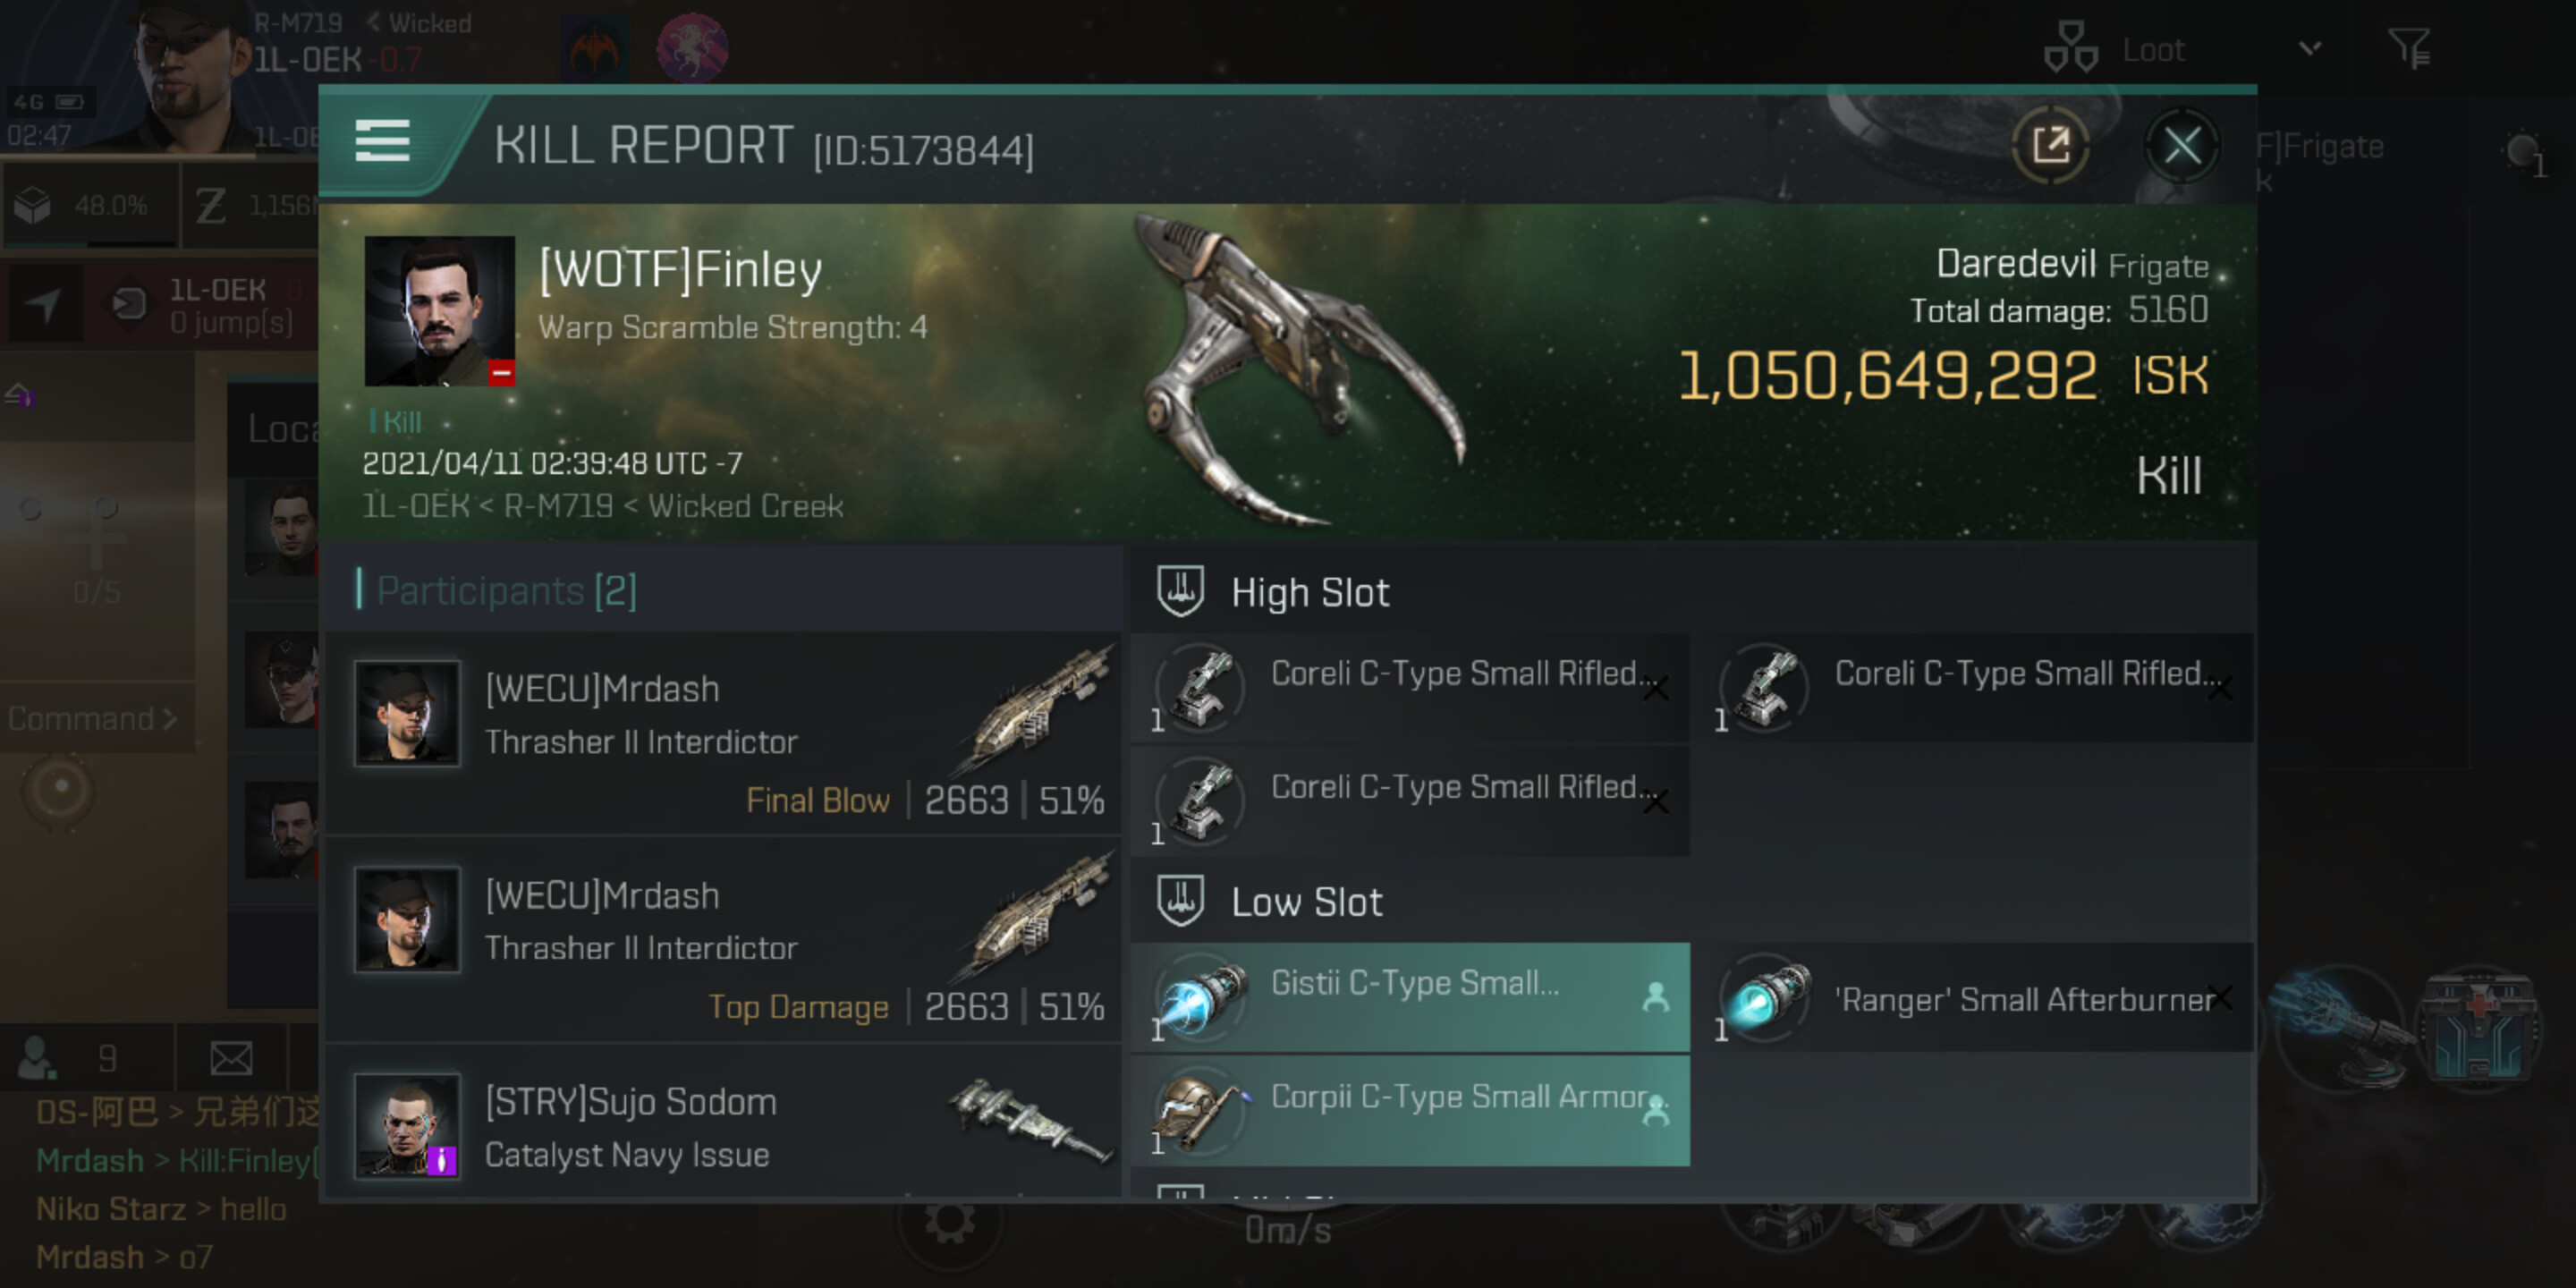Click the share kill report icon
The height and width of the screenshot is (1288, 2576).
[x=2050, y=146]
